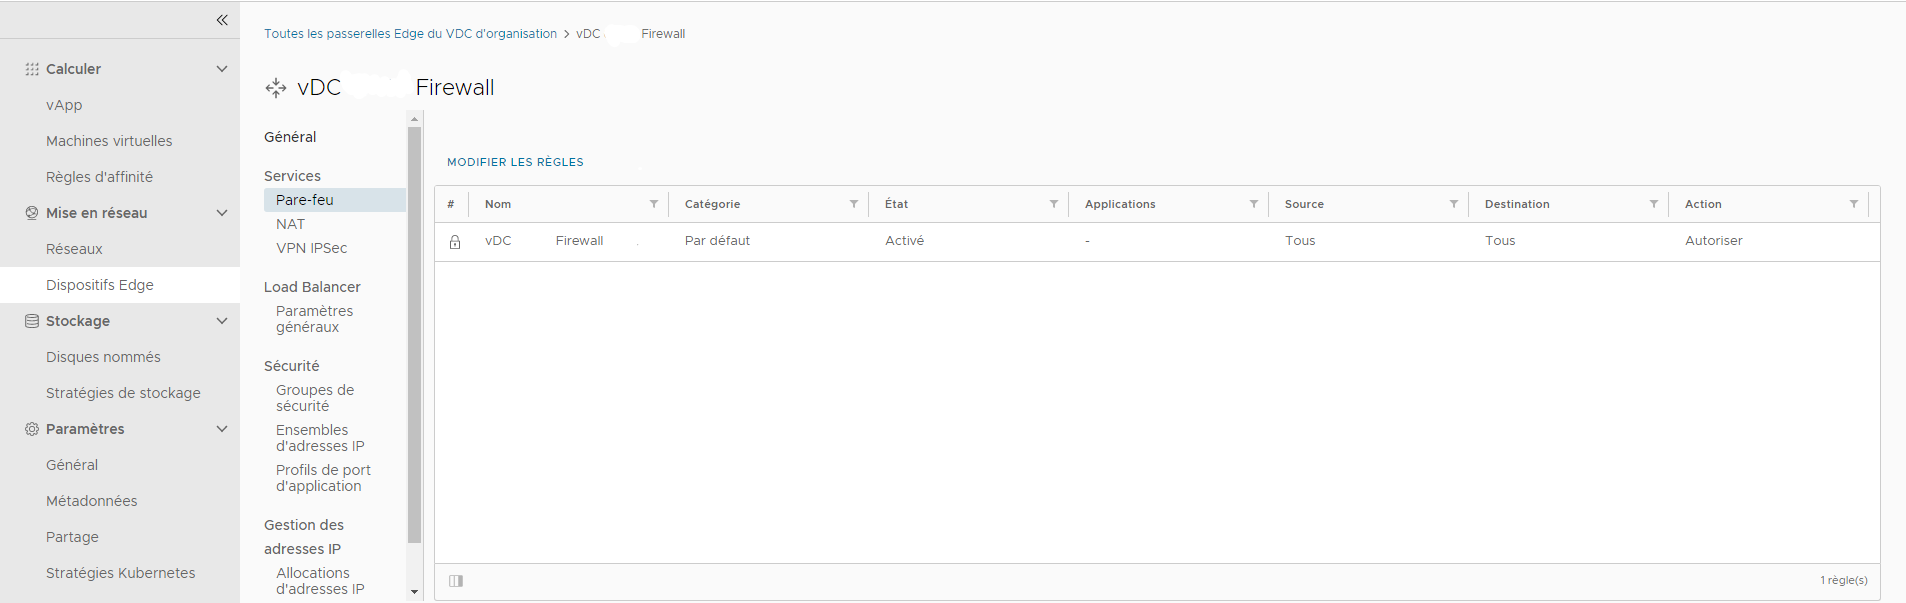Collapse the Stockage section
Image resolution: width=1906 pixels, height=603 pixels.
pos(222,321)
